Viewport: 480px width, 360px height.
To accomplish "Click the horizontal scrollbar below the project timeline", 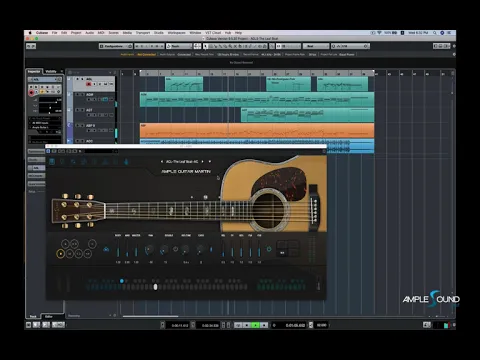I will coord(150,316).
